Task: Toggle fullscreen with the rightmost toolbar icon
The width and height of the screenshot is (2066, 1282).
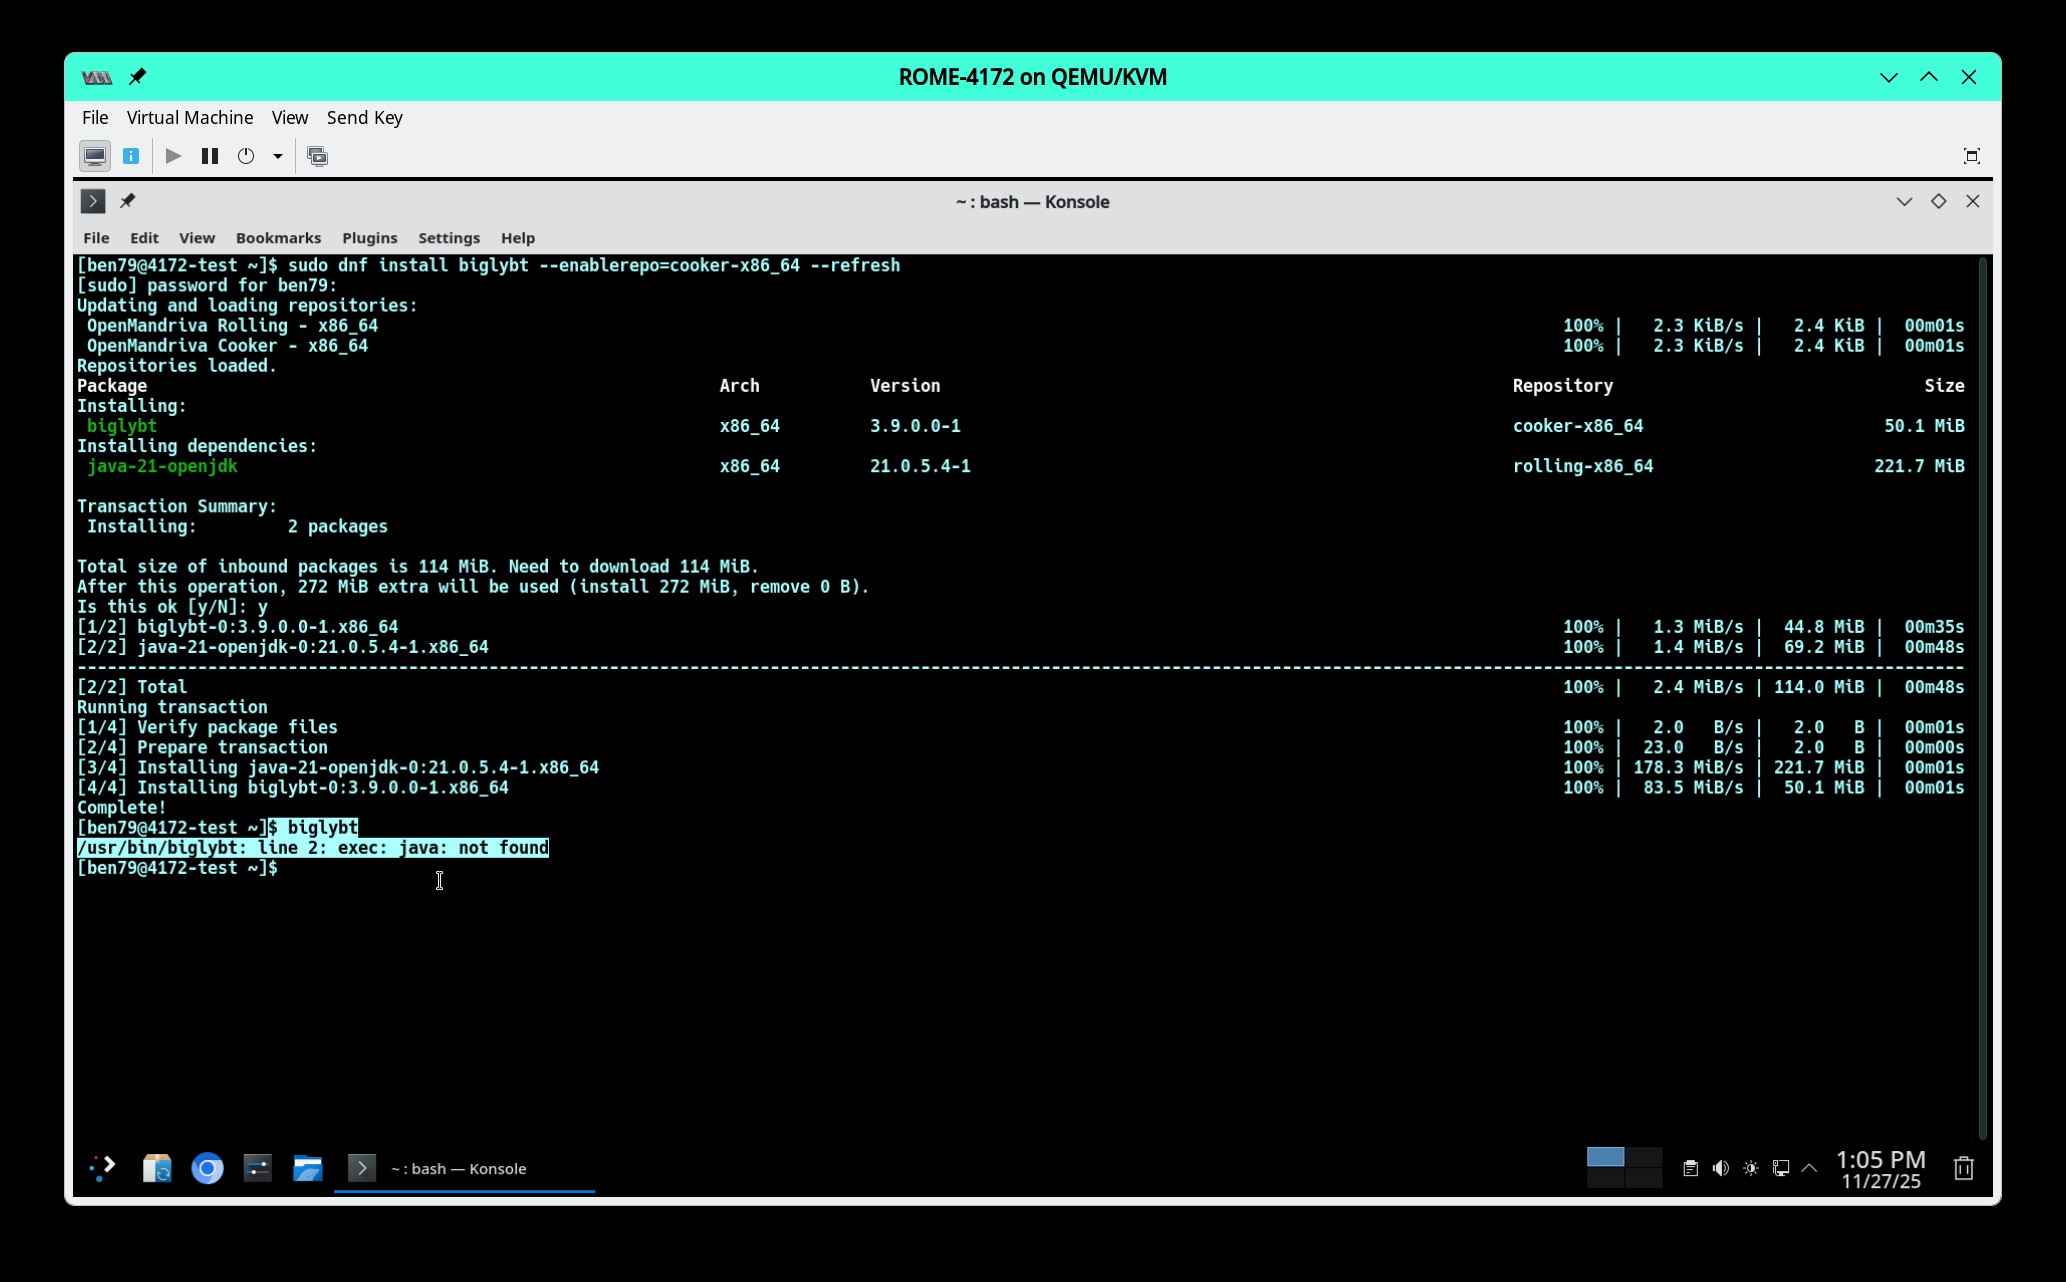Action: pyautogui.click(x=1971, y=156)
